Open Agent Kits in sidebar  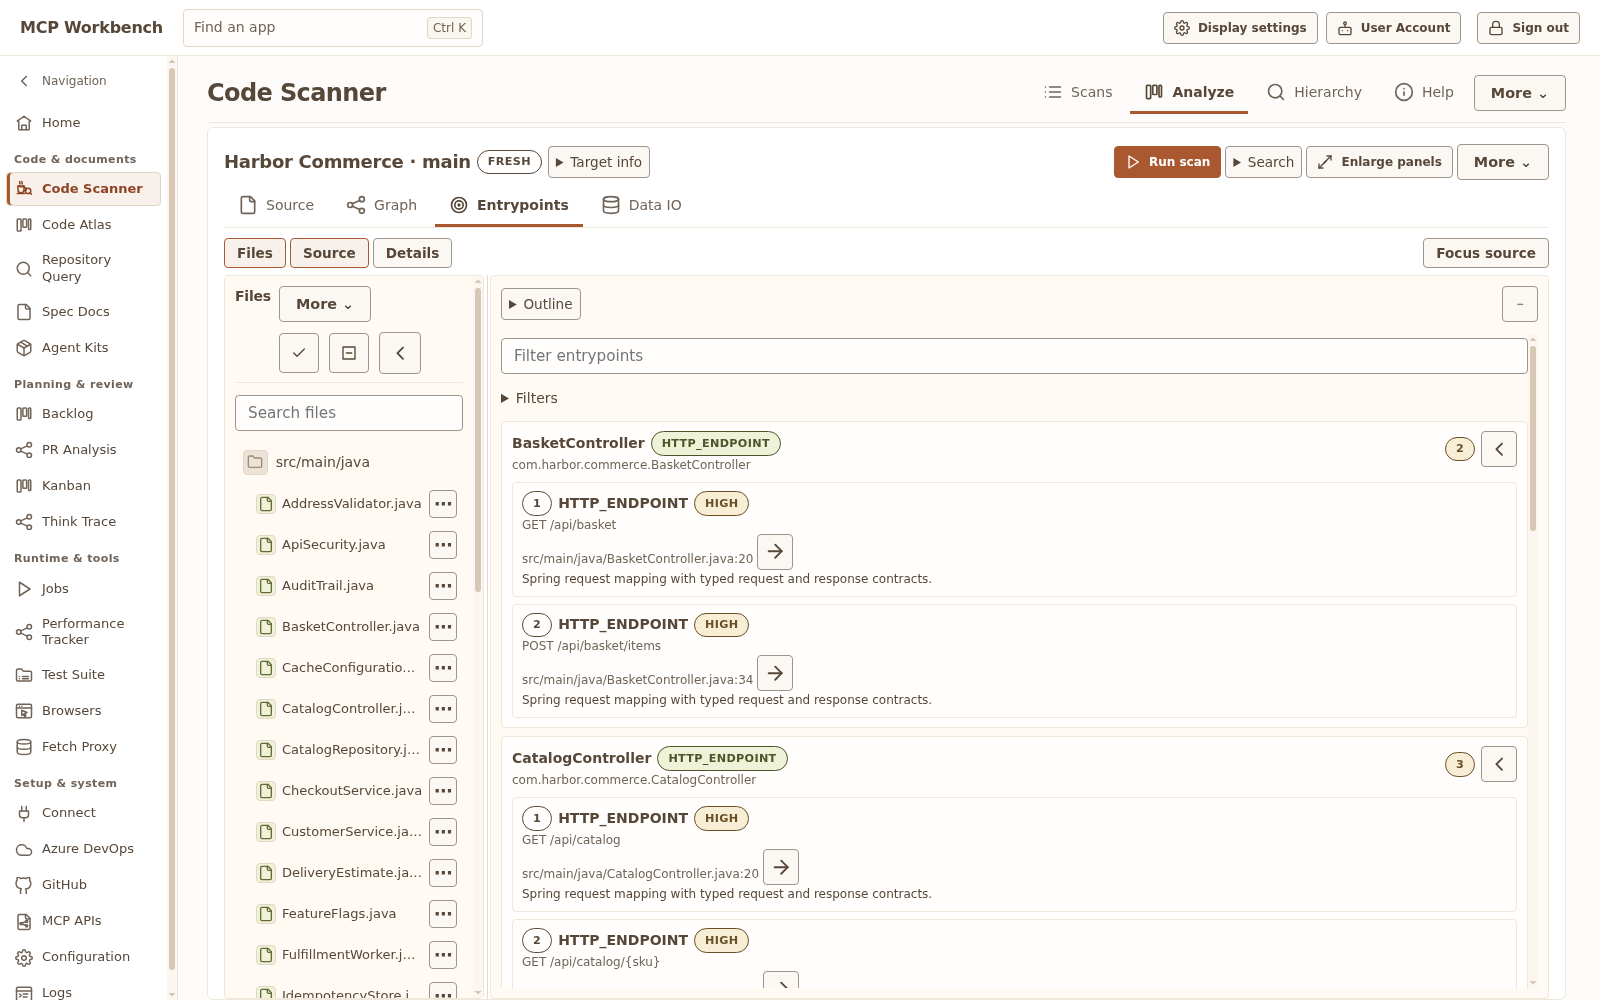pos(84,348)
